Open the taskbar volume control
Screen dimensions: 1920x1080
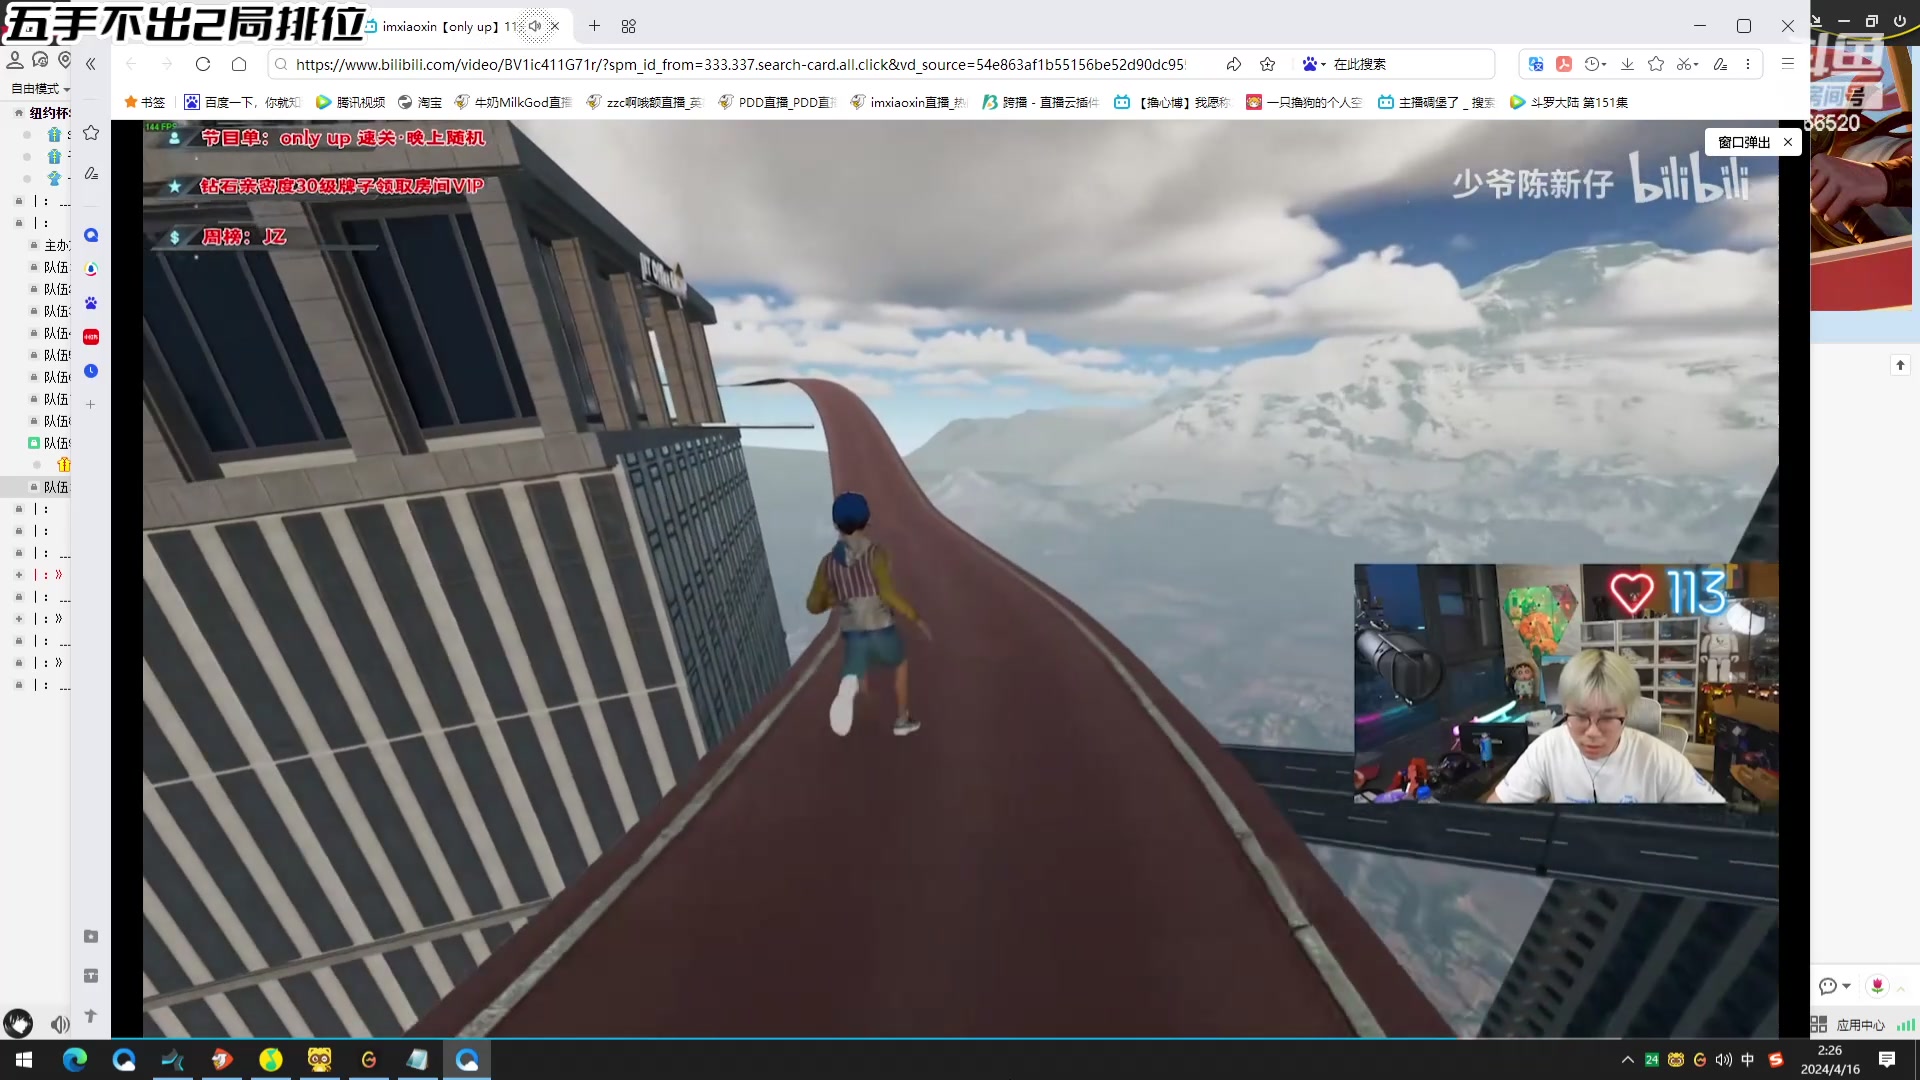click(1724, 1060)
